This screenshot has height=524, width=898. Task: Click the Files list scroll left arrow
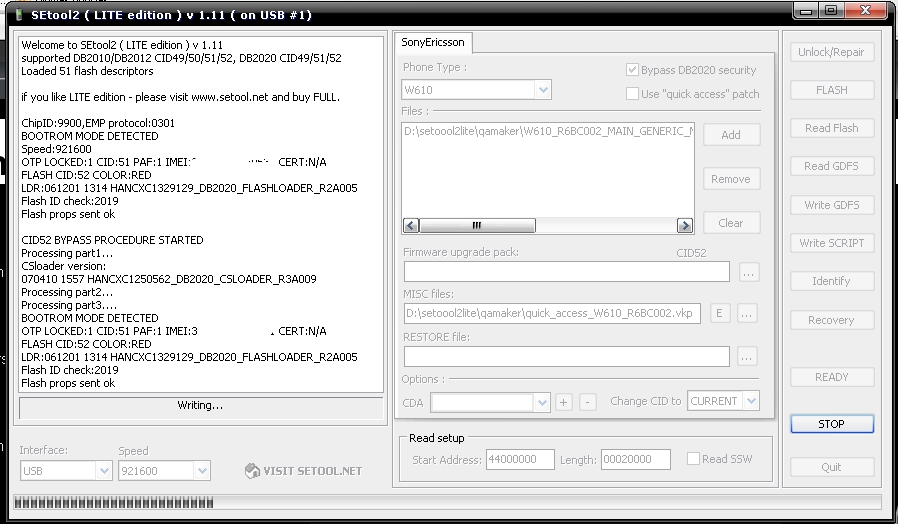411,226
